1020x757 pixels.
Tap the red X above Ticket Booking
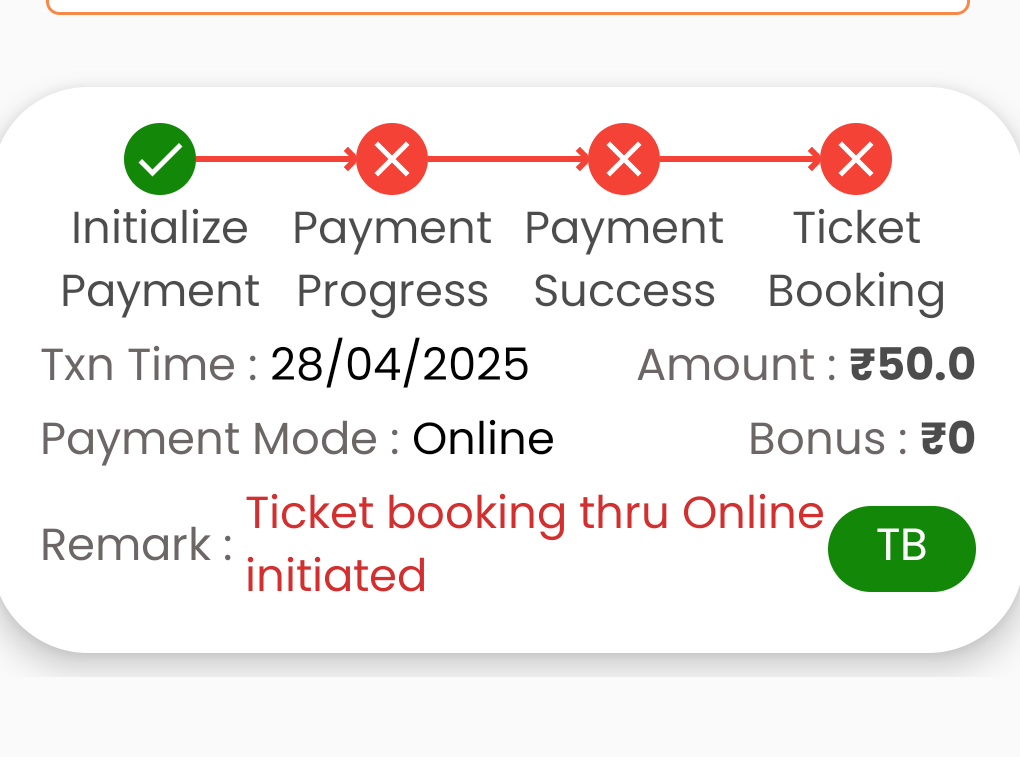click(x=856, y=159)
